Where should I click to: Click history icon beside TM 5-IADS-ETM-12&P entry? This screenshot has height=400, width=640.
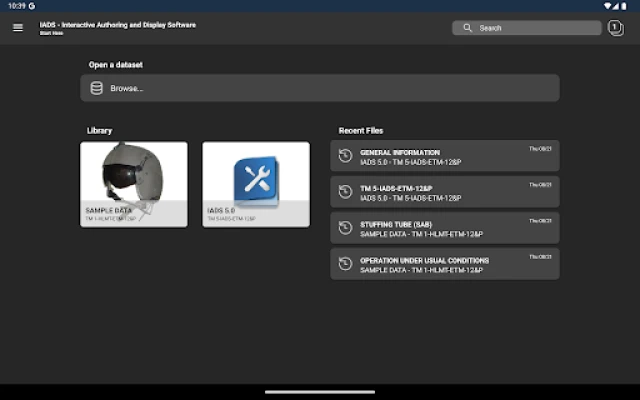click(345, 192)
